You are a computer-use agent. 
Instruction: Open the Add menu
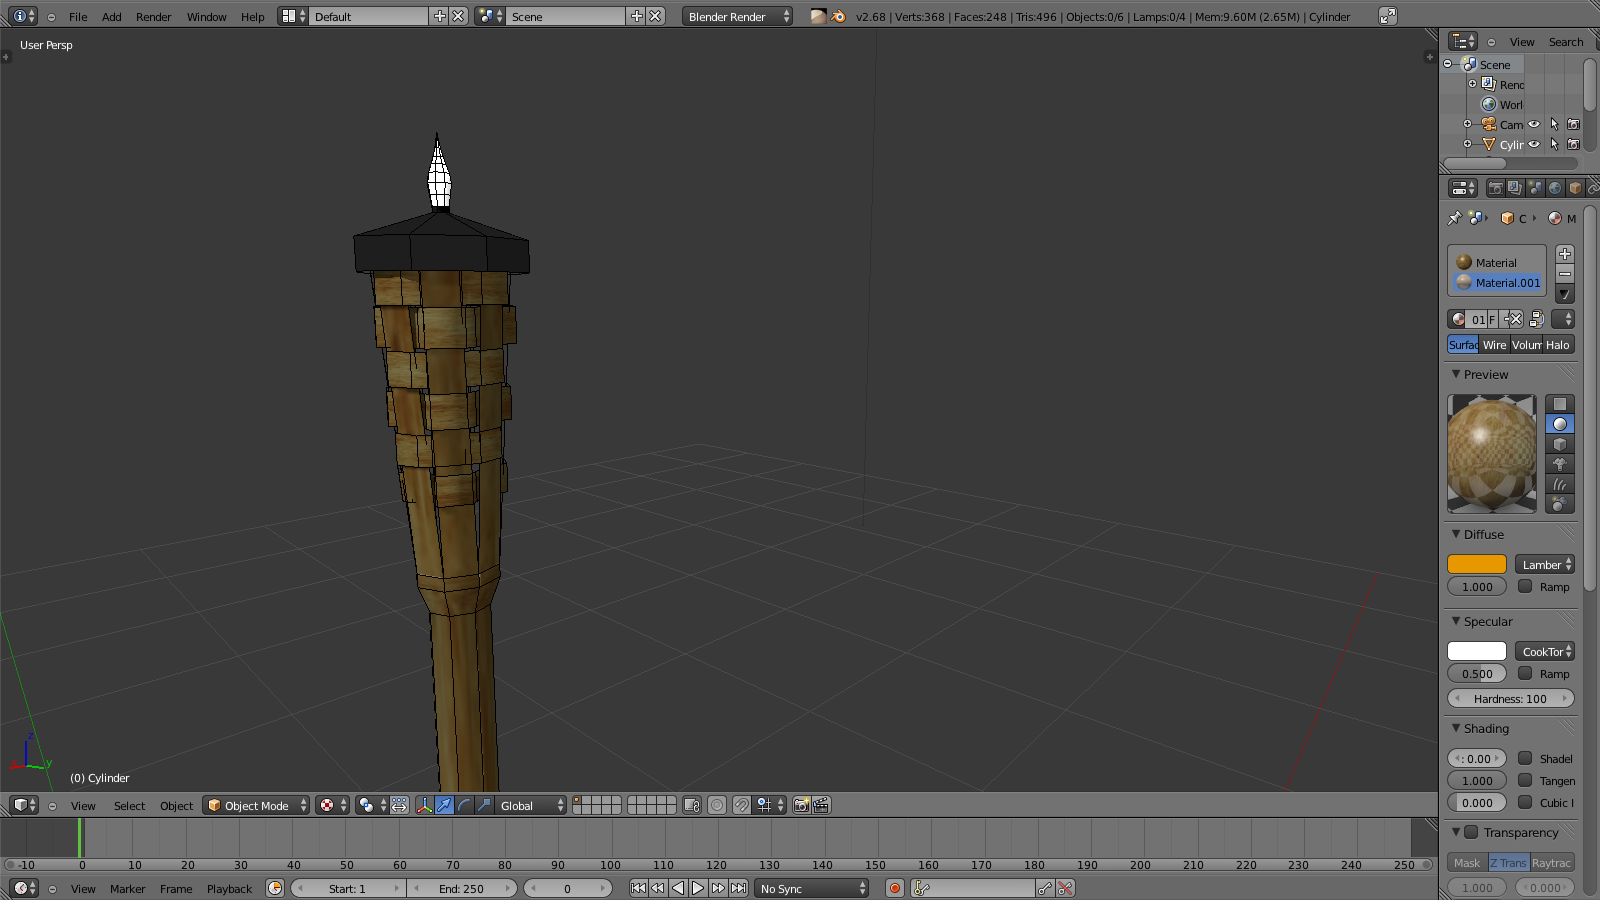point(112,17)
